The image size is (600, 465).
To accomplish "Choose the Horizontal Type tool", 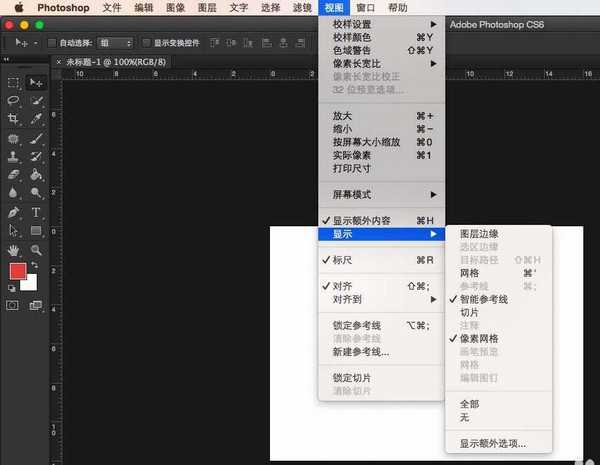I will pos(36,212).
